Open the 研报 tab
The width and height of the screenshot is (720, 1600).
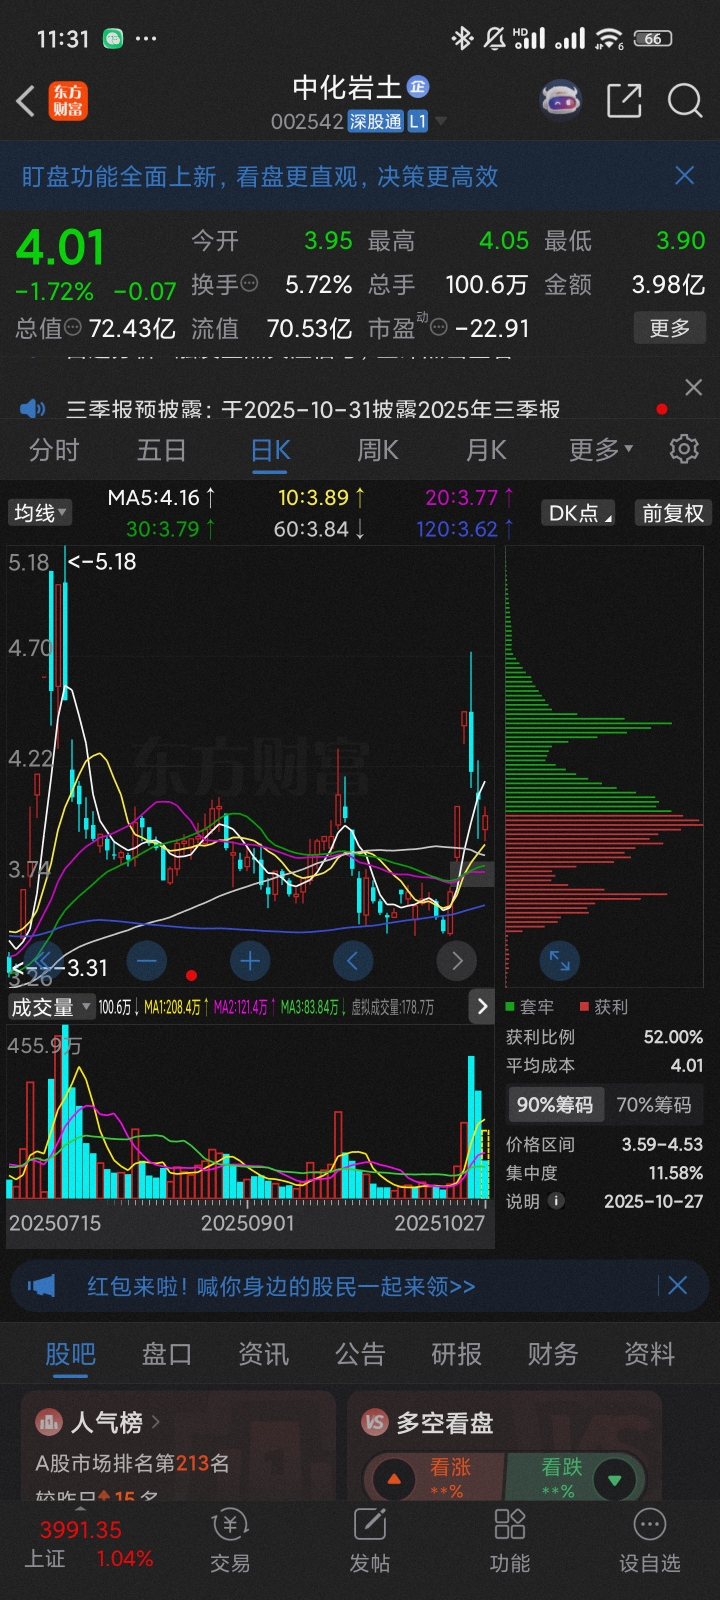(x=457, y=1354)
